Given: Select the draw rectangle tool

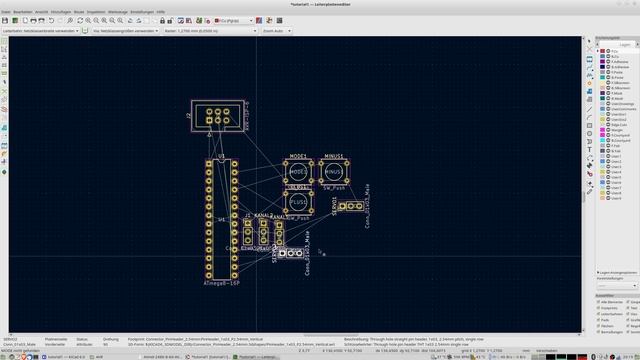Looking at the screenshot, I should pos(589,126).
